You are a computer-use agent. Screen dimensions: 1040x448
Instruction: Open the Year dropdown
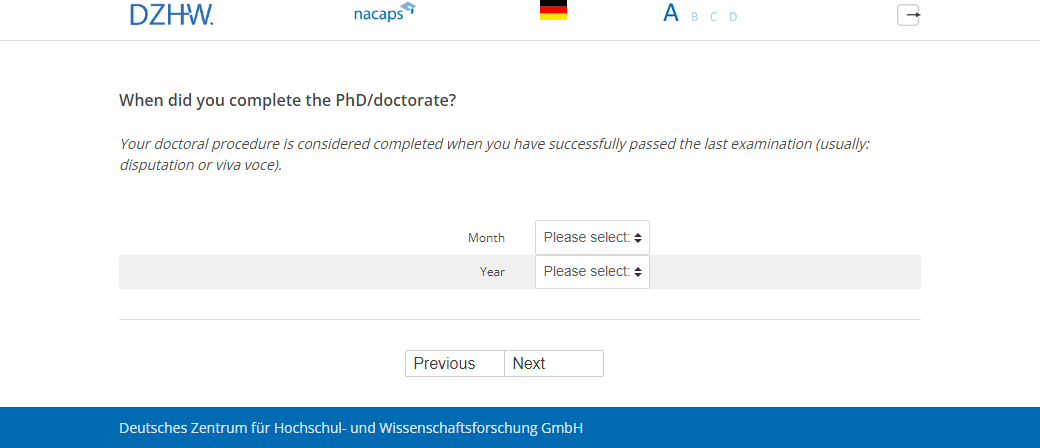click(x=592, y=272)
